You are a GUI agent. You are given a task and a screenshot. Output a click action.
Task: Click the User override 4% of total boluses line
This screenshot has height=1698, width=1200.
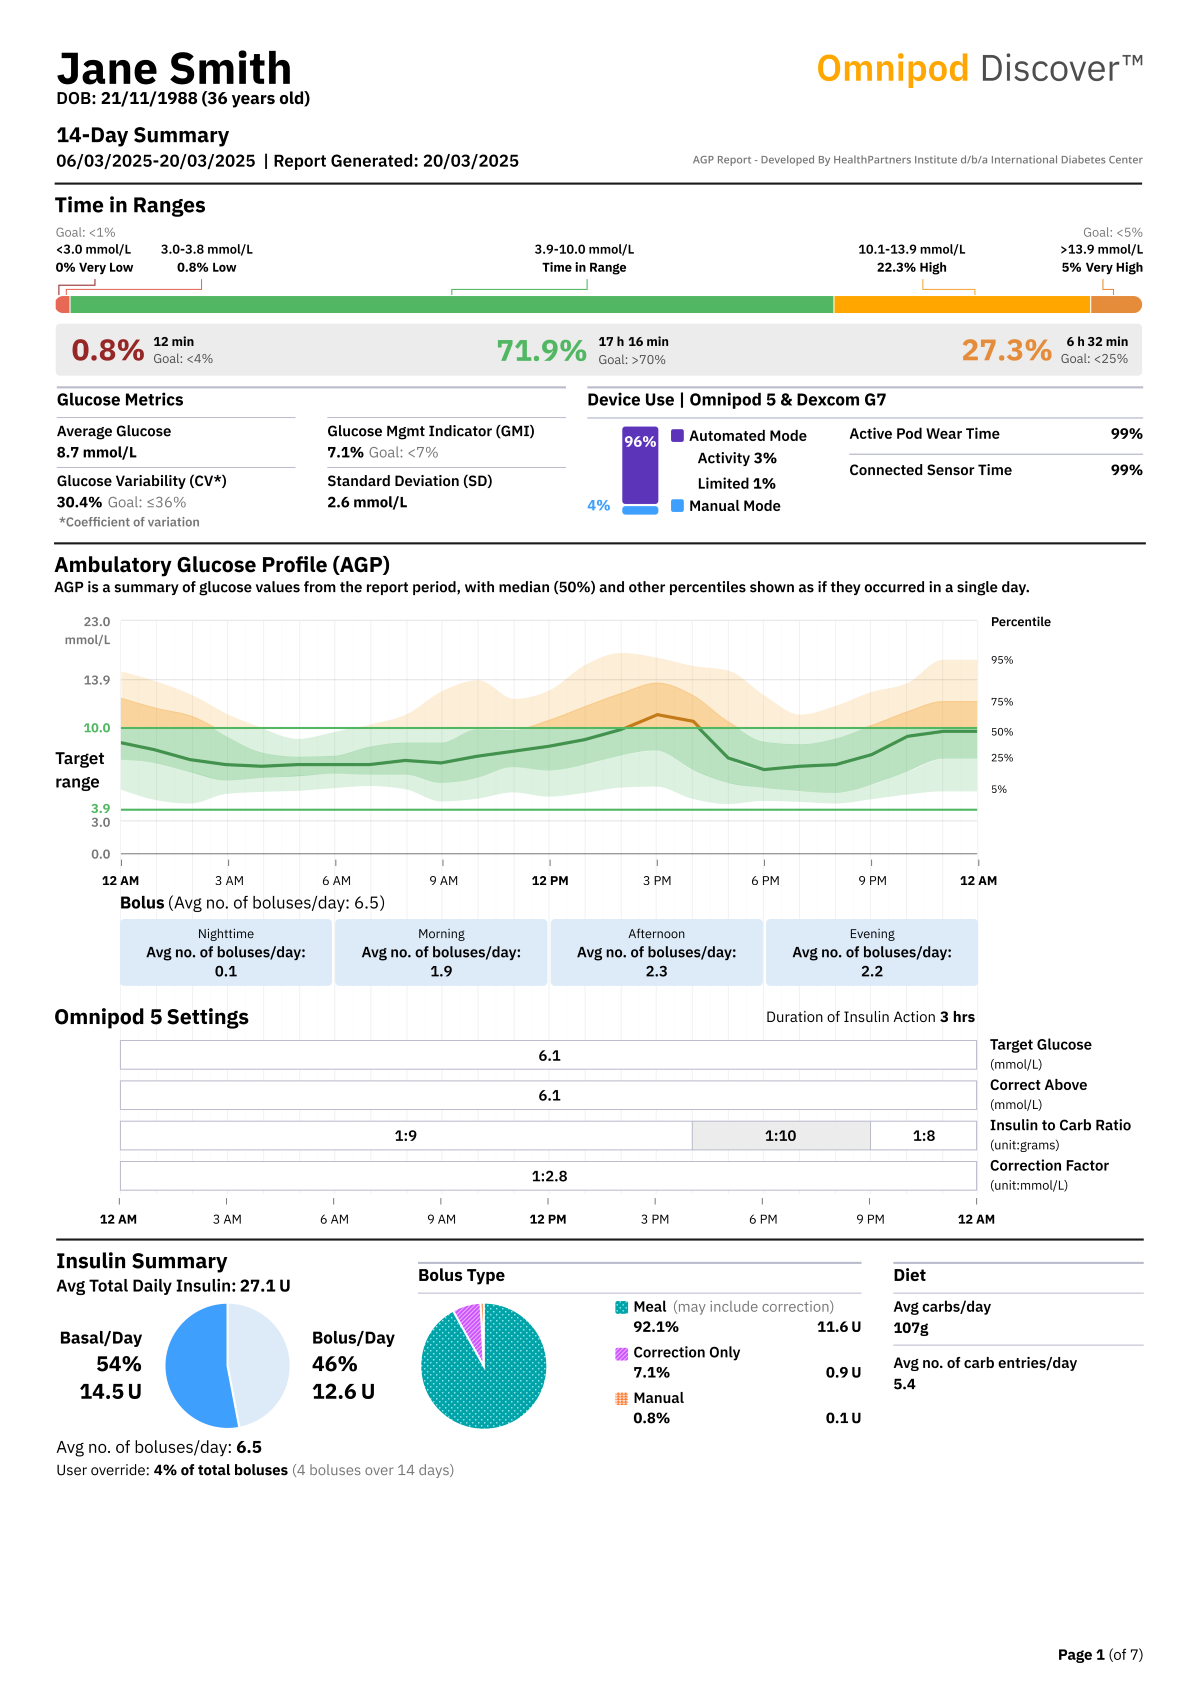click(255, 1470)
